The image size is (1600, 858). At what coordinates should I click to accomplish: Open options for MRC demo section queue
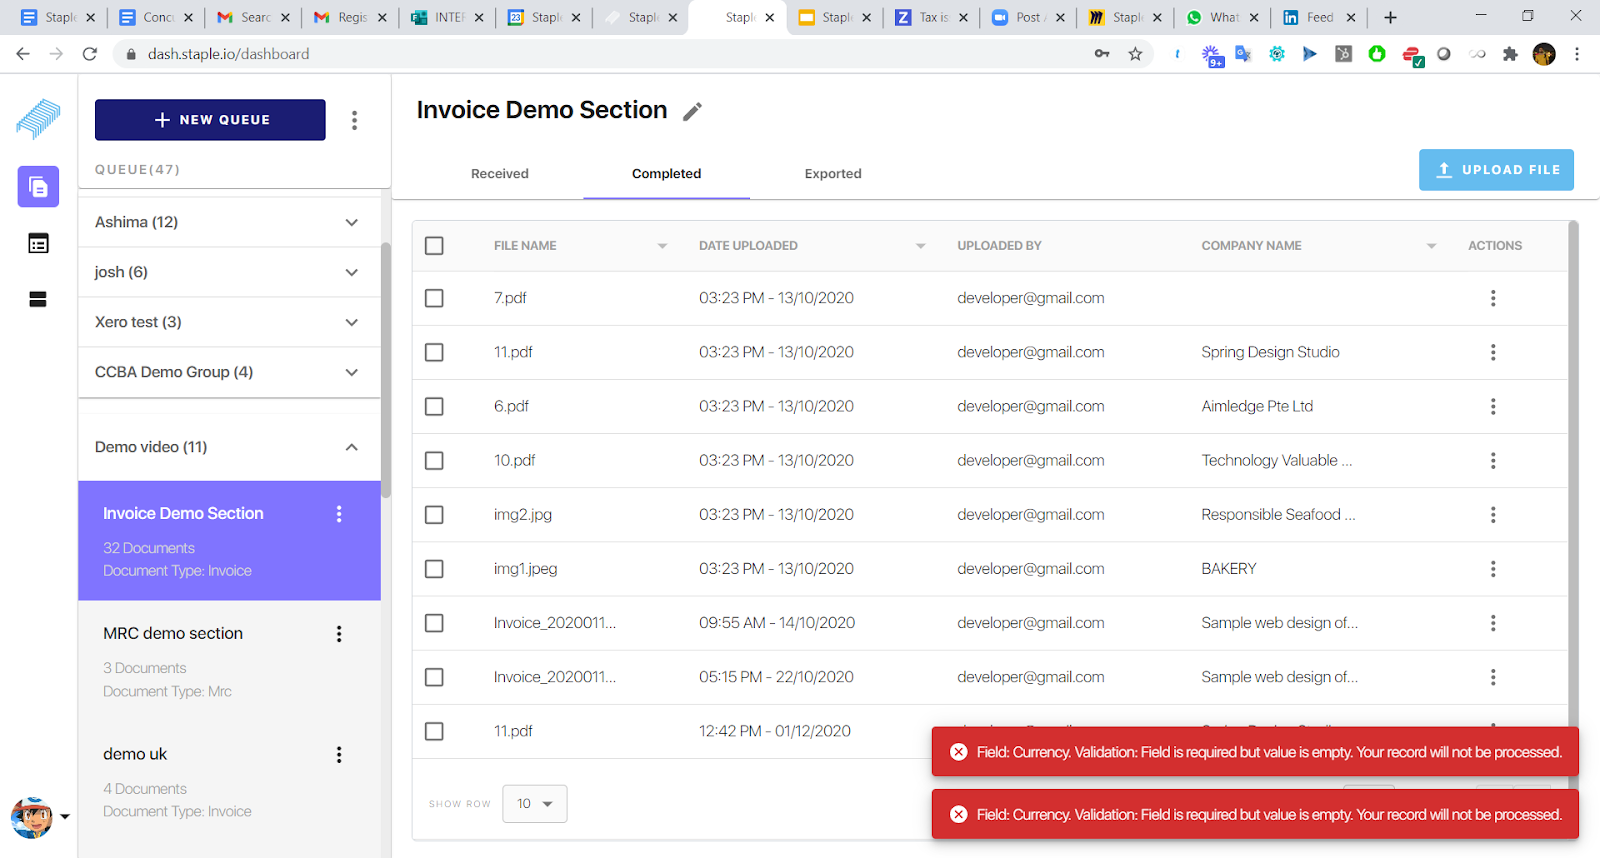point(339,634)
